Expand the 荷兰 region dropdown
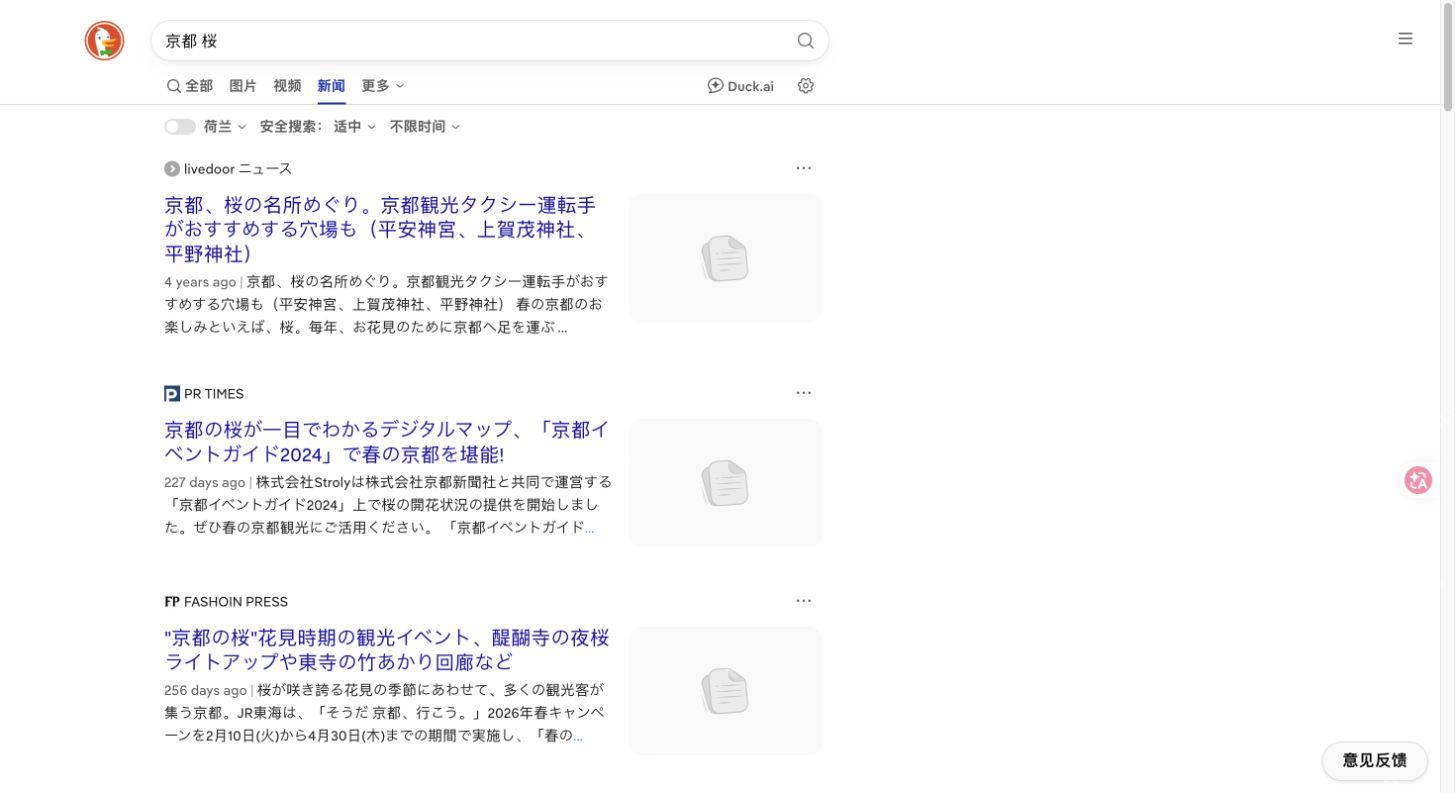The image size is (1455, 793). [x=225, y=127]
